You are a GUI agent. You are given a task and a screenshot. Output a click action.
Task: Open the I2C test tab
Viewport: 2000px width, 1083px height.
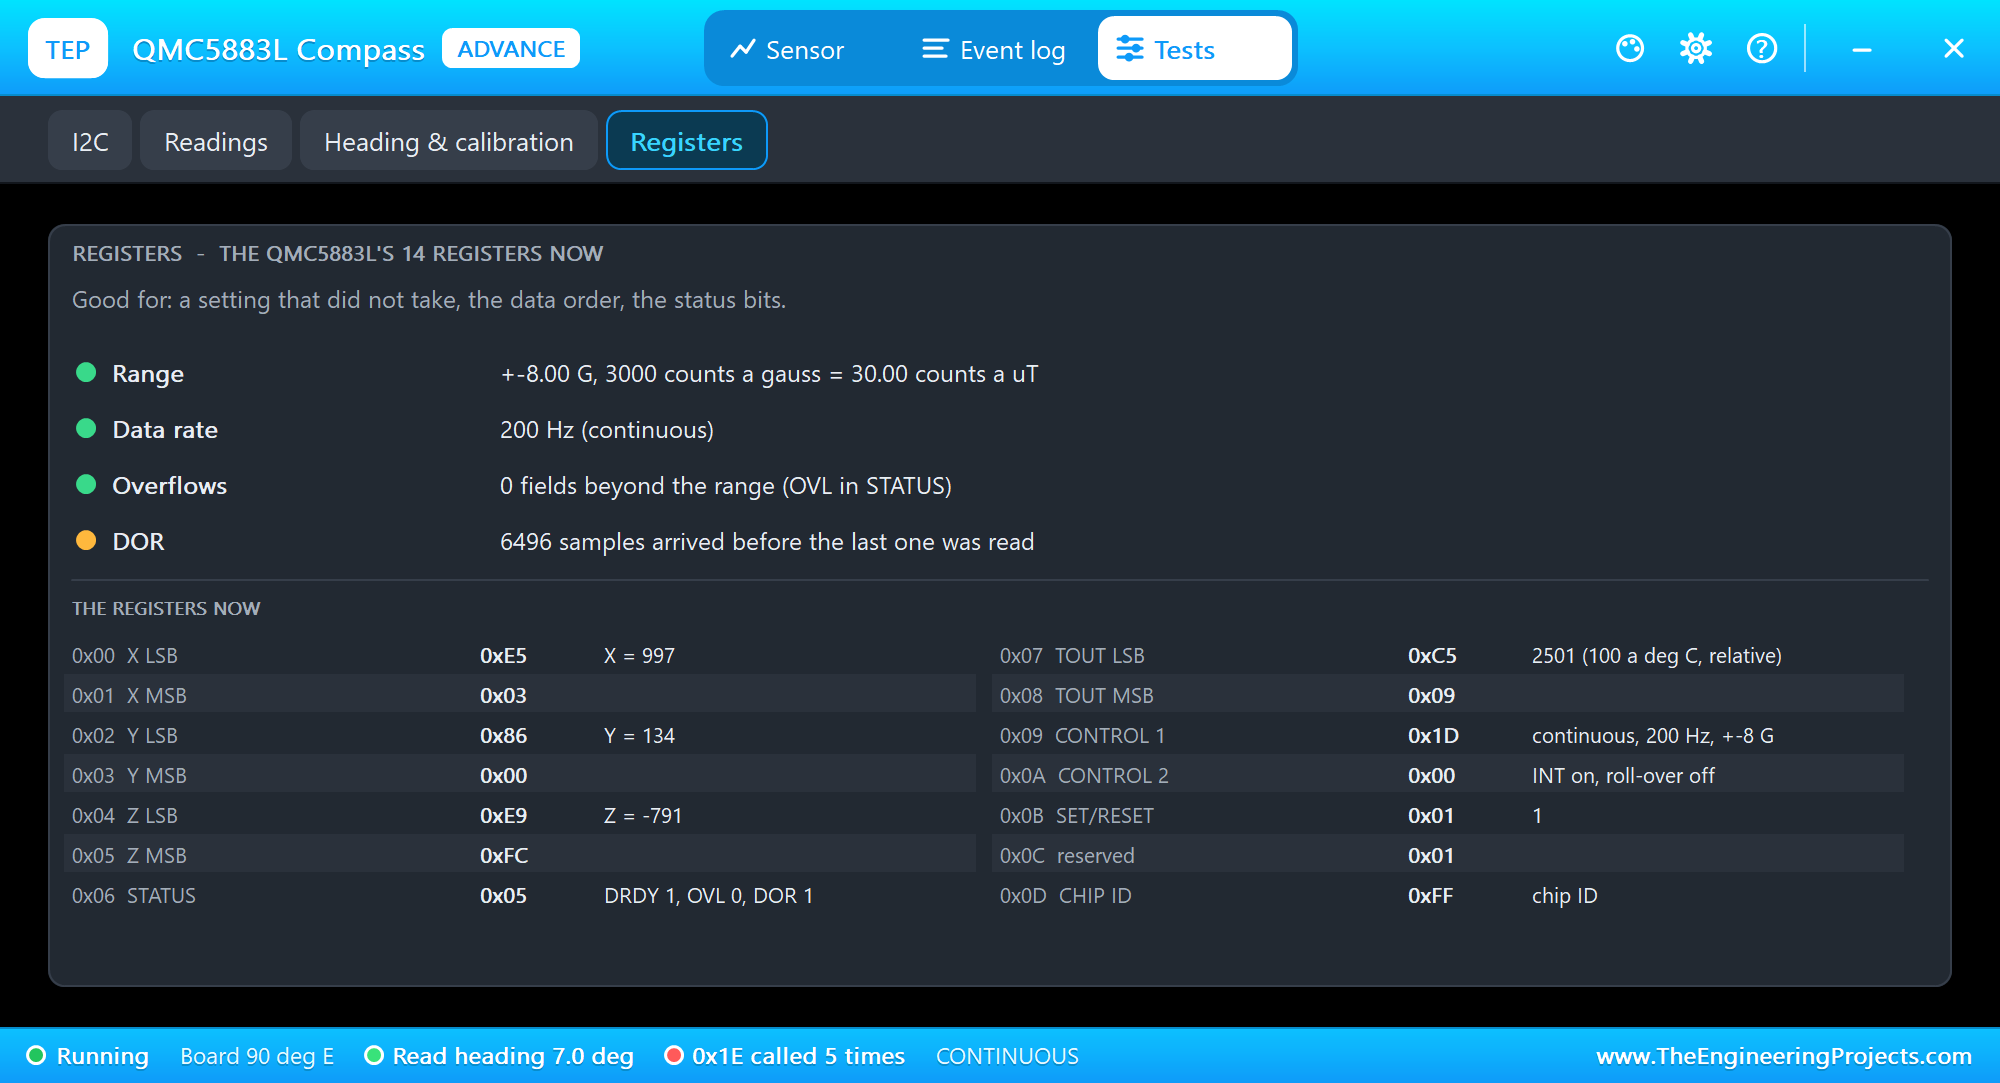(90, 141)
